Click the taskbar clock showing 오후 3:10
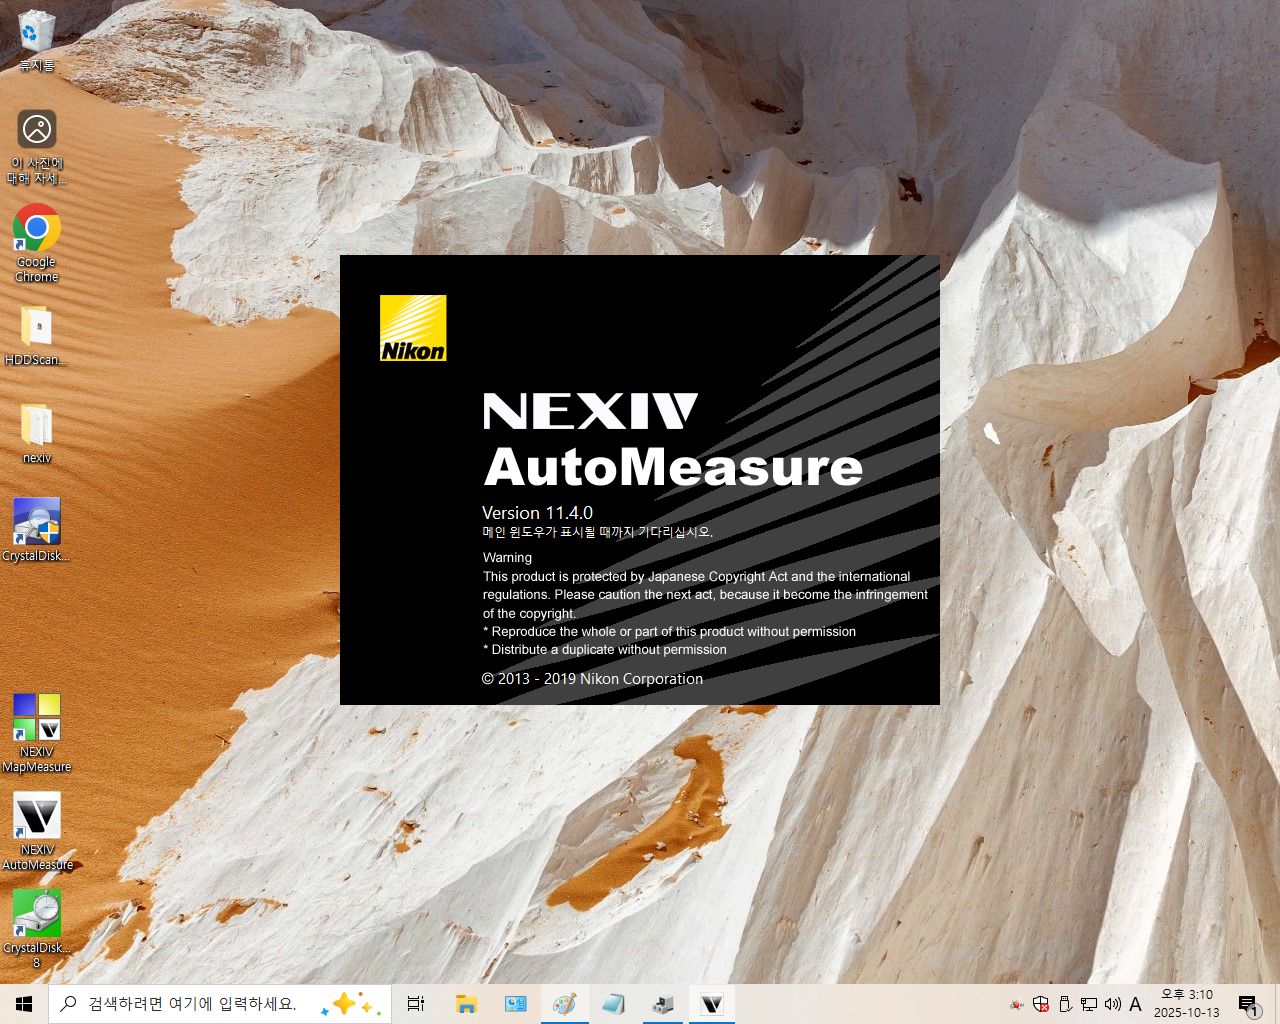Image resolution: width=1280 pixels, height=1024 pixels. pyautogui.click(x=1187, y=1004)
